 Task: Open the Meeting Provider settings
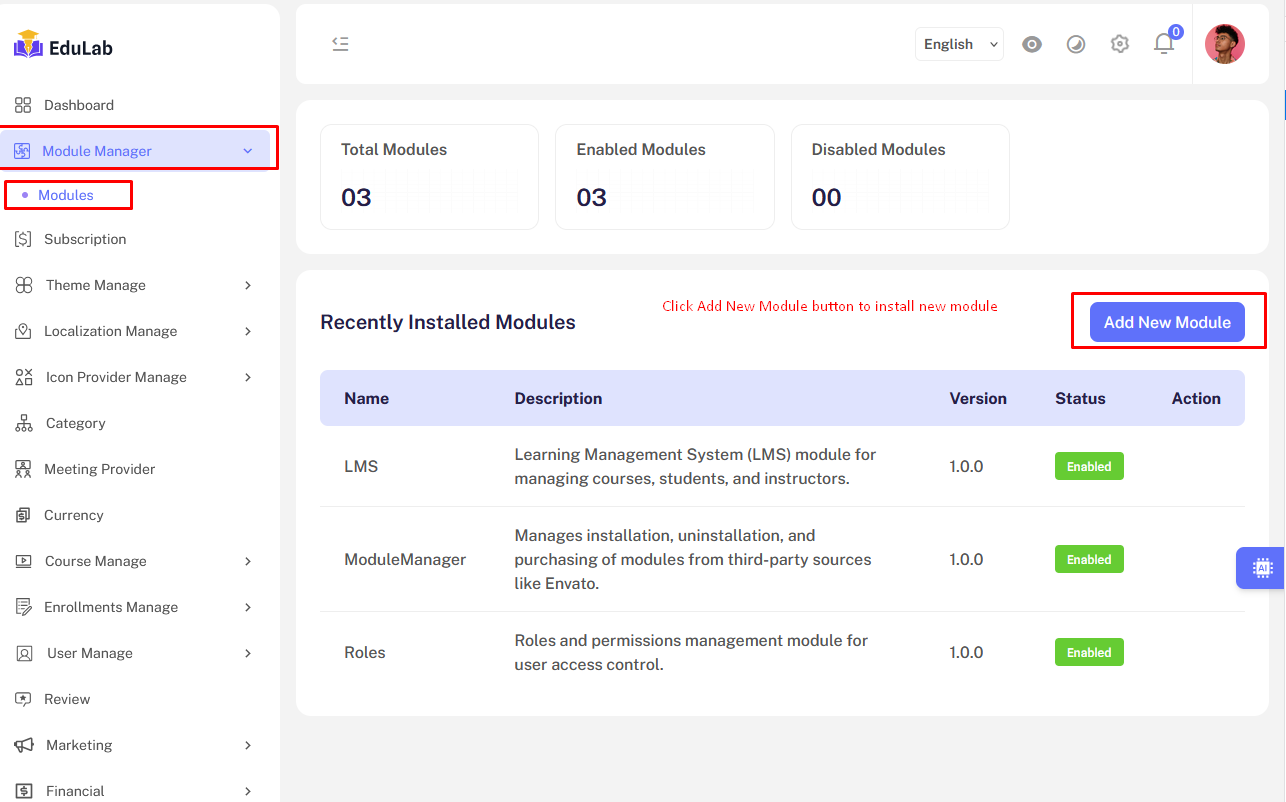100,469
